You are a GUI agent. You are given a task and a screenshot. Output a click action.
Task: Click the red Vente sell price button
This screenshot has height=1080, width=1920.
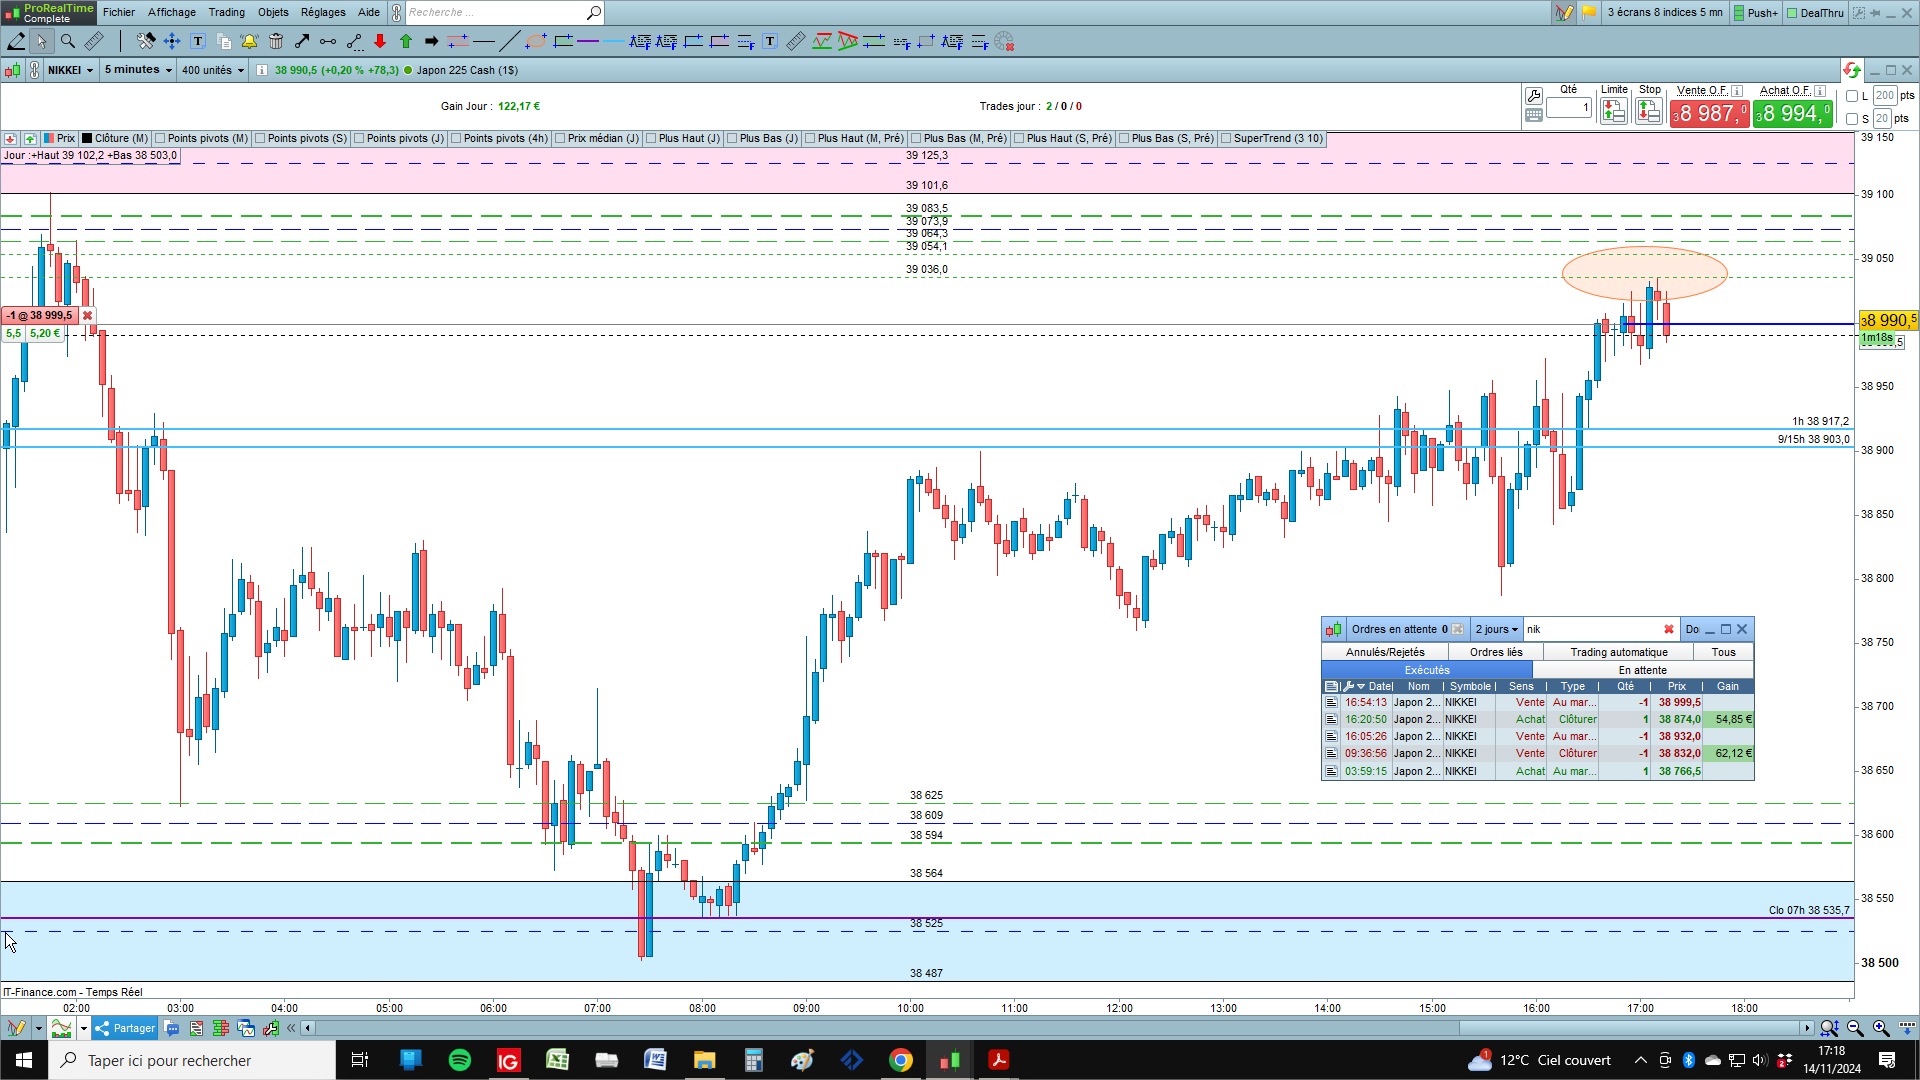pos(1709,114)
